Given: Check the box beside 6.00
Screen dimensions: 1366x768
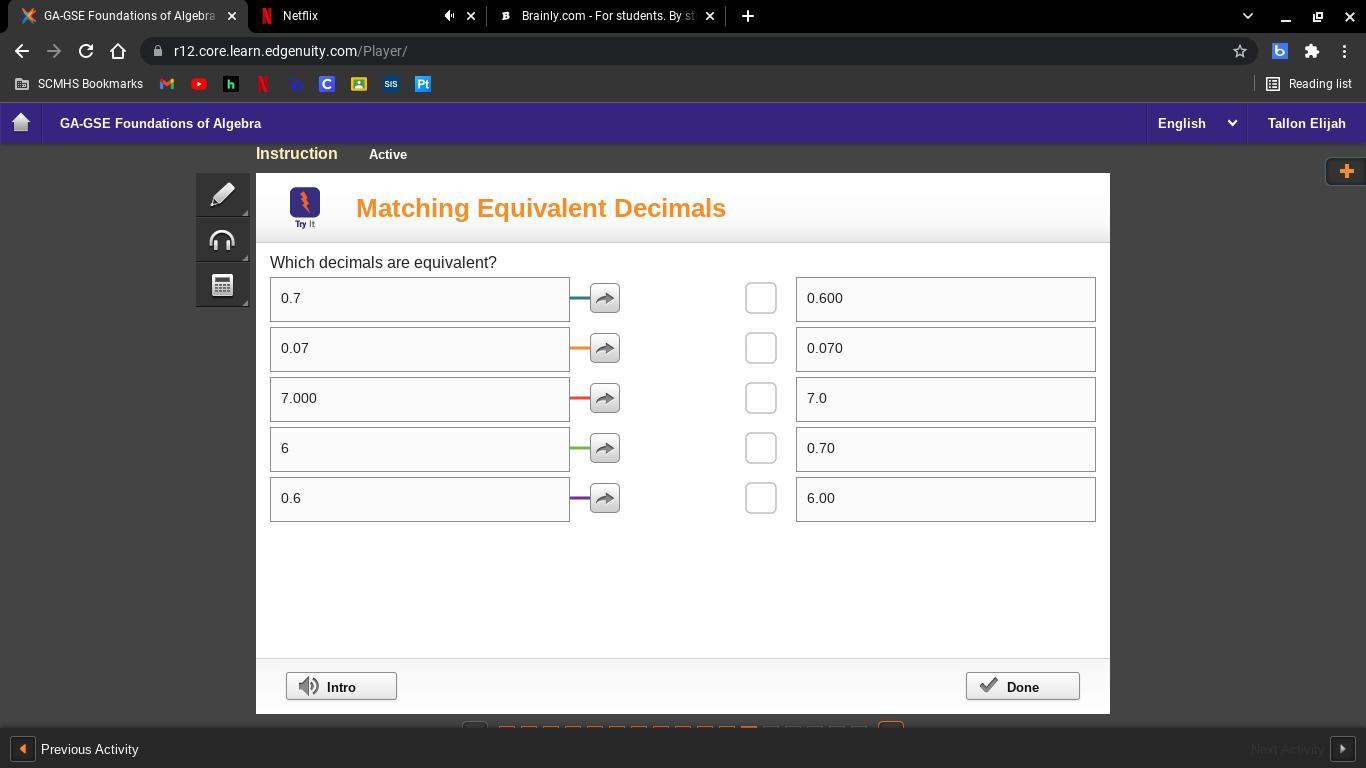Looking at the screenshot, I should pos(761,498).
